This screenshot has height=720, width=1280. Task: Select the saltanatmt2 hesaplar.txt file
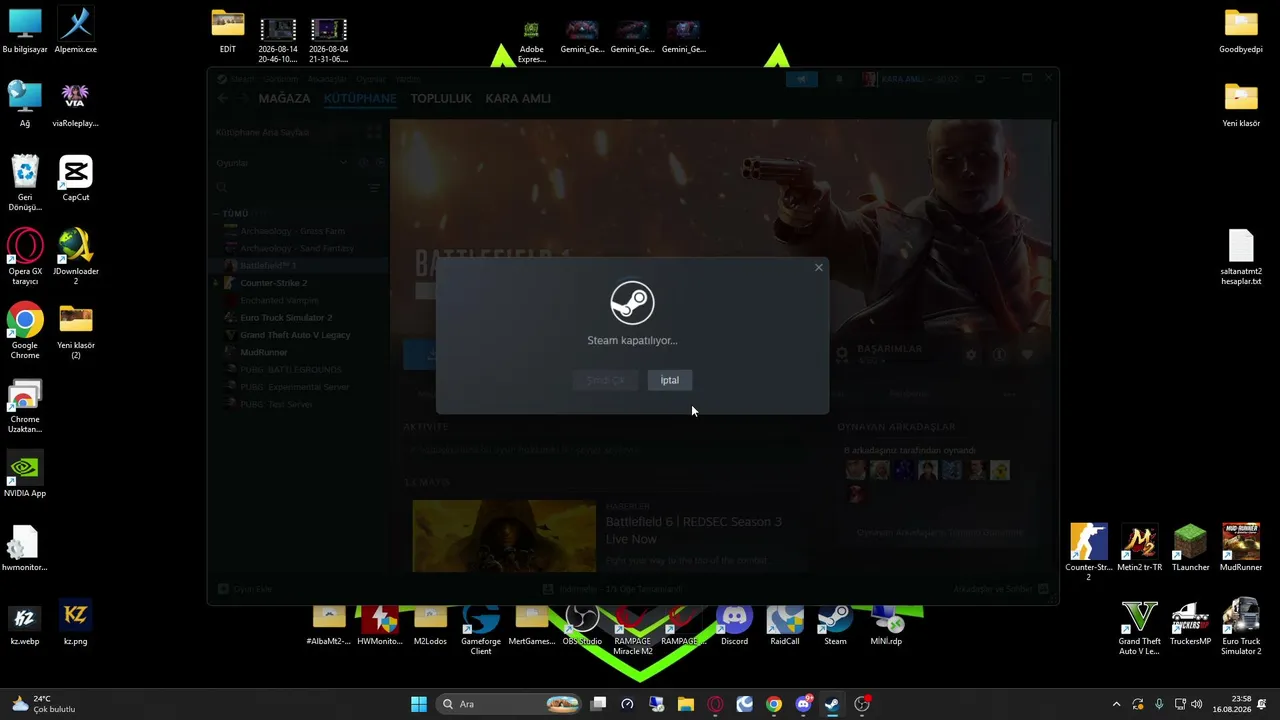point(1241,257)
